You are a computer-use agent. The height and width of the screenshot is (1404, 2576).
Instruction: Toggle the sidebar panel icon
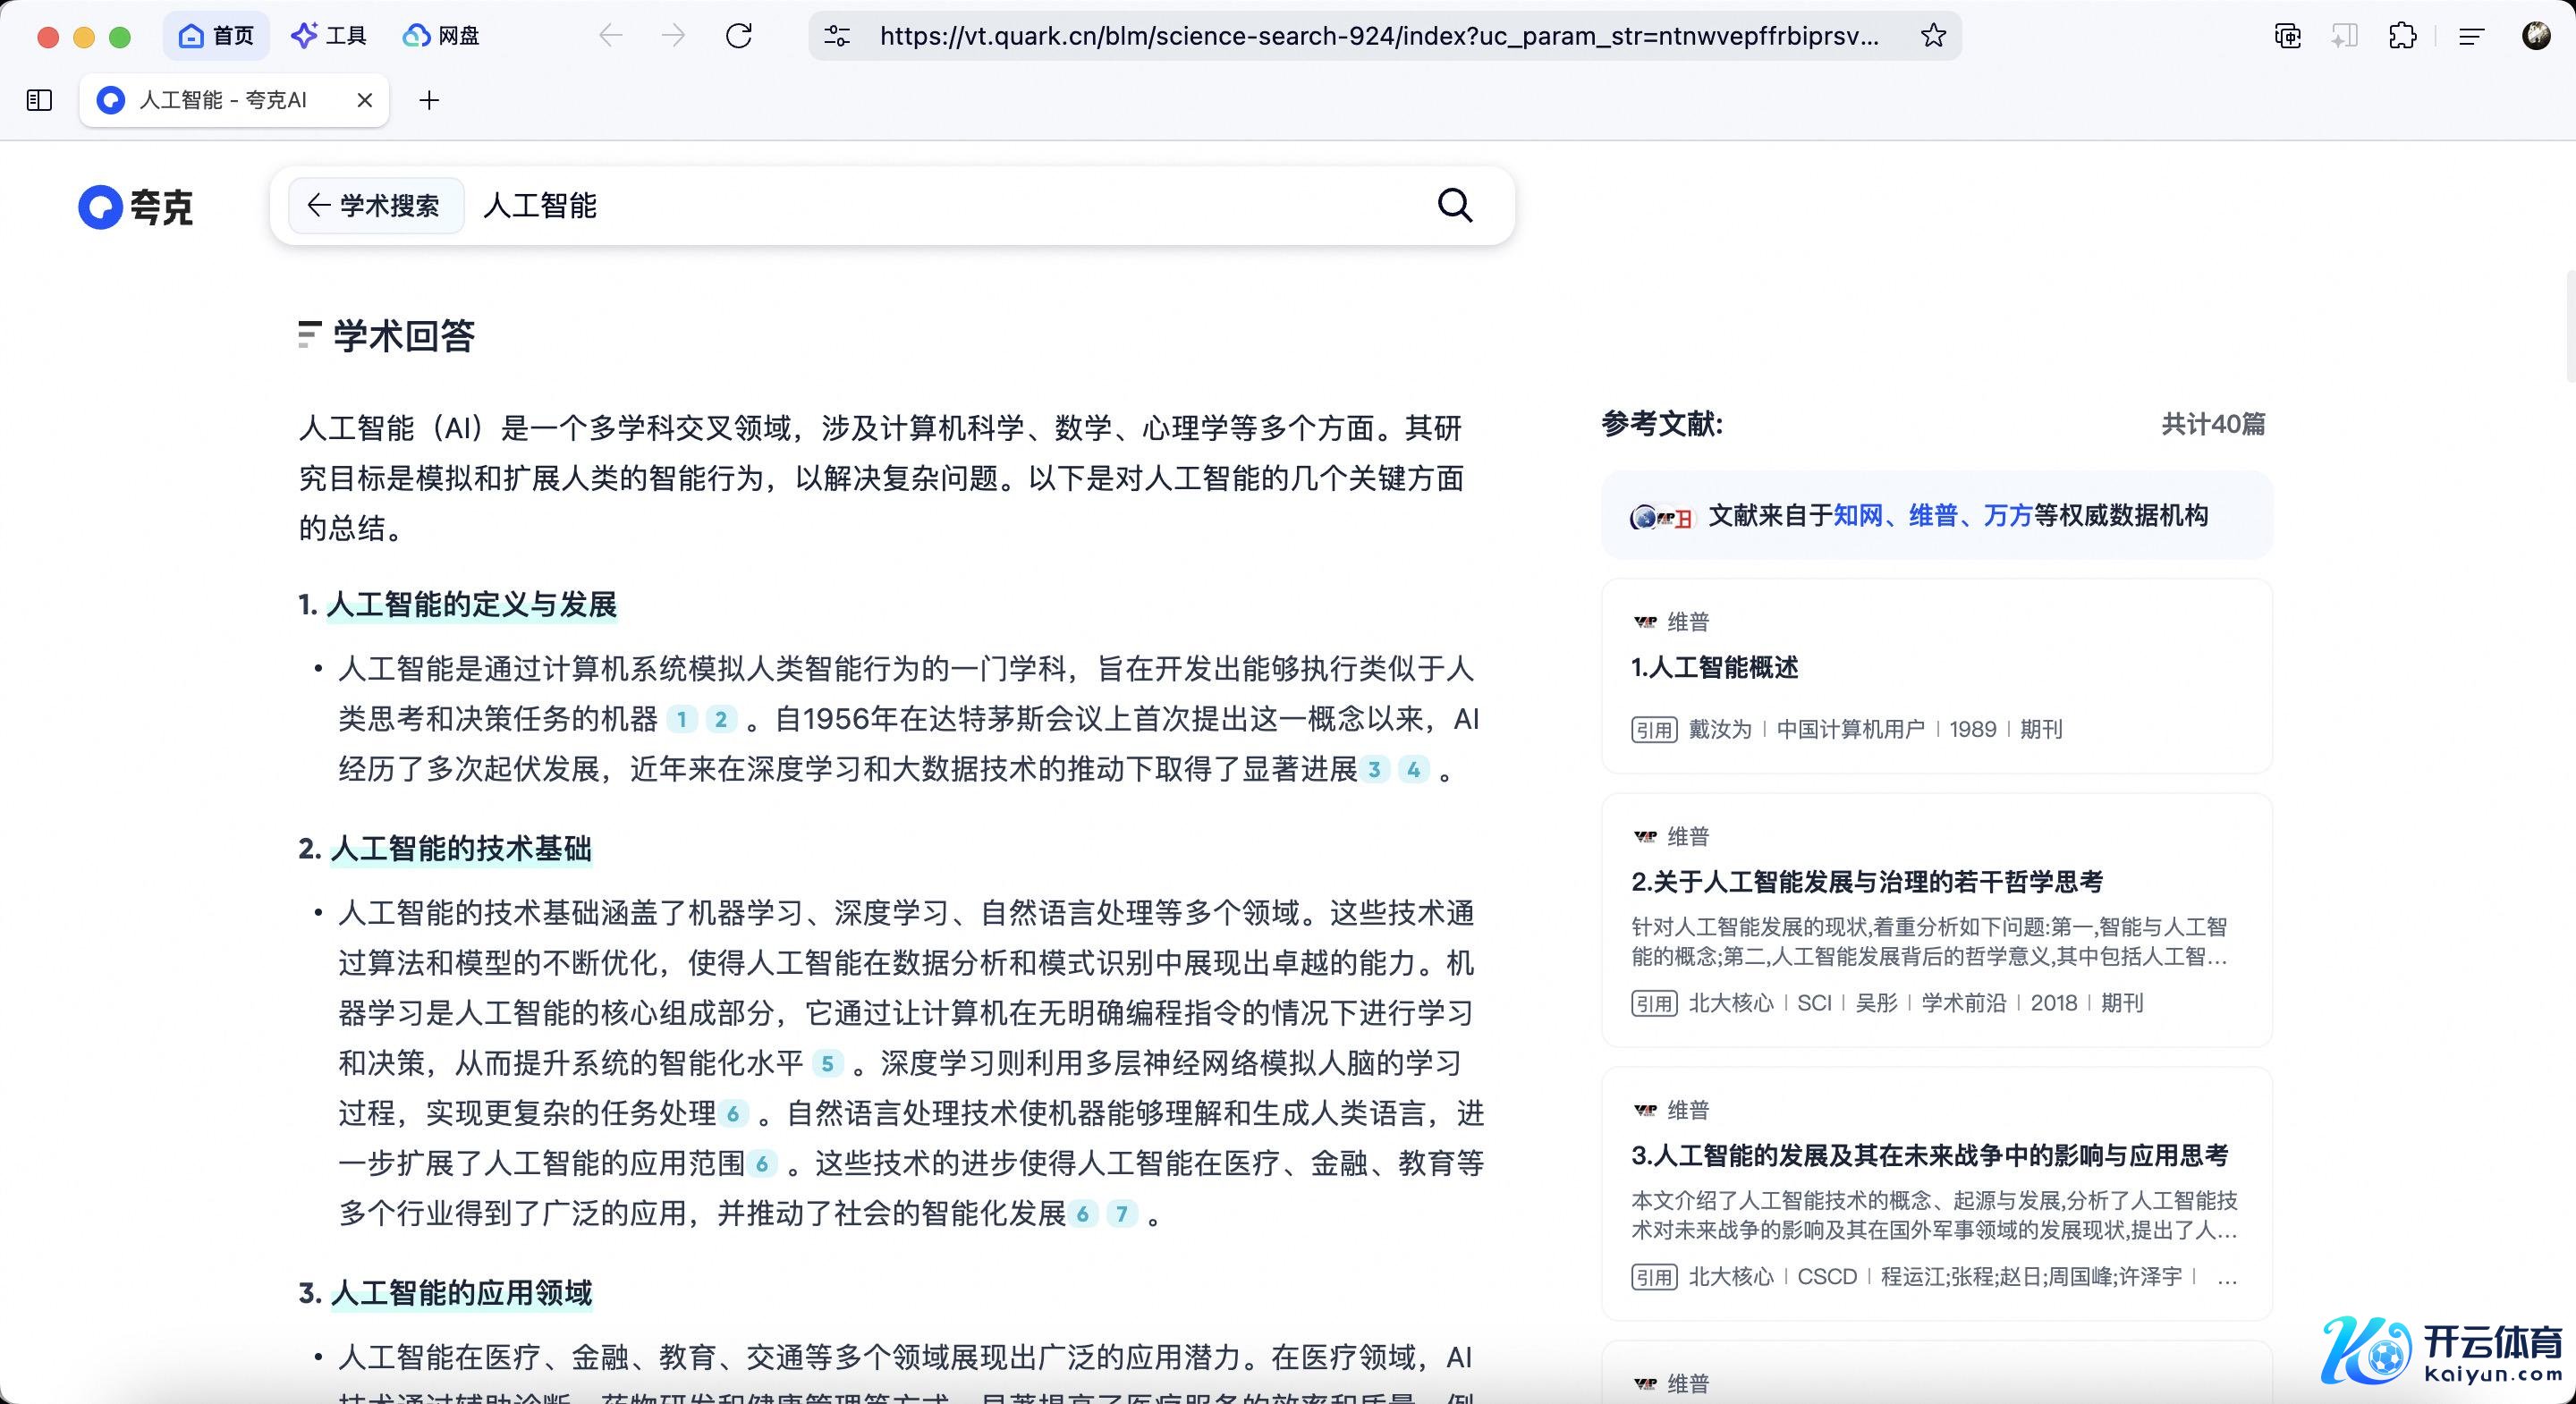click(x=39, y=100)
